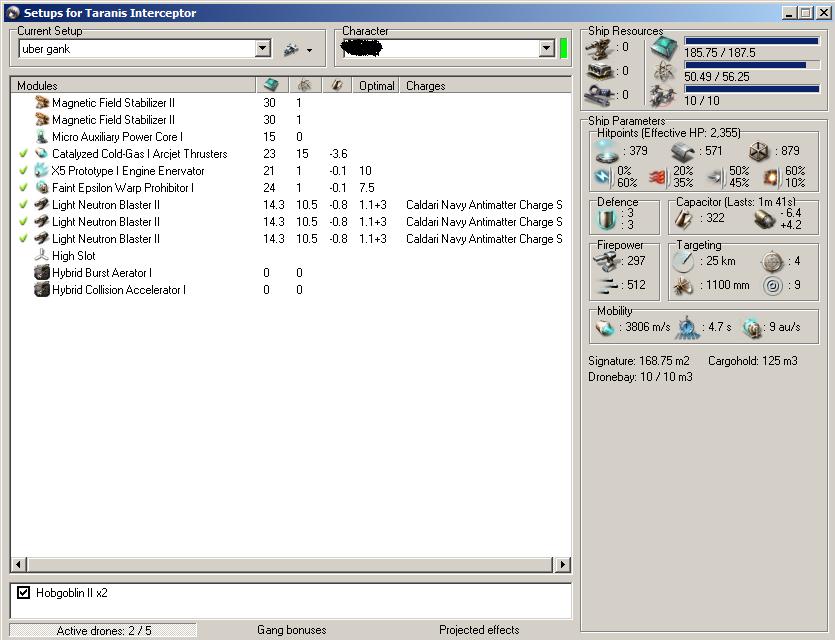Image resolution: width=835 pixels, height=640 pixels.
Task: Open the Current Setup dropdown arrow
Action: click(262, 49)
